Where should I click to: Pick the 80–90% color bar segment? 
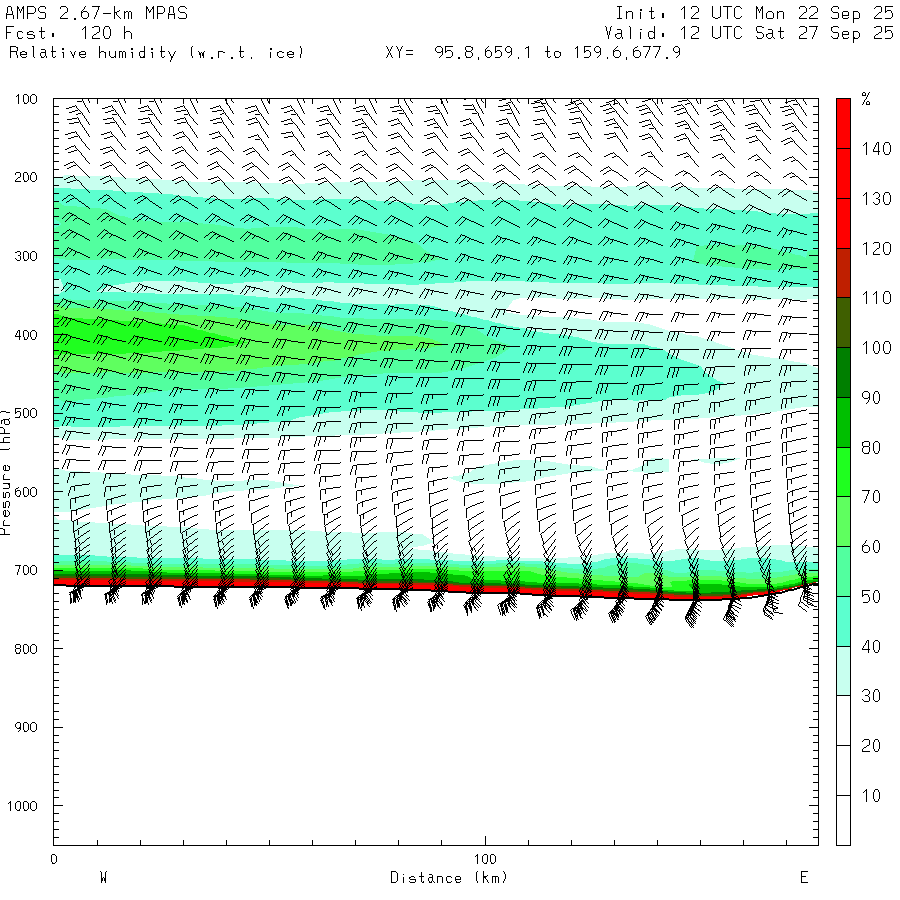click(x=843, y=422)
